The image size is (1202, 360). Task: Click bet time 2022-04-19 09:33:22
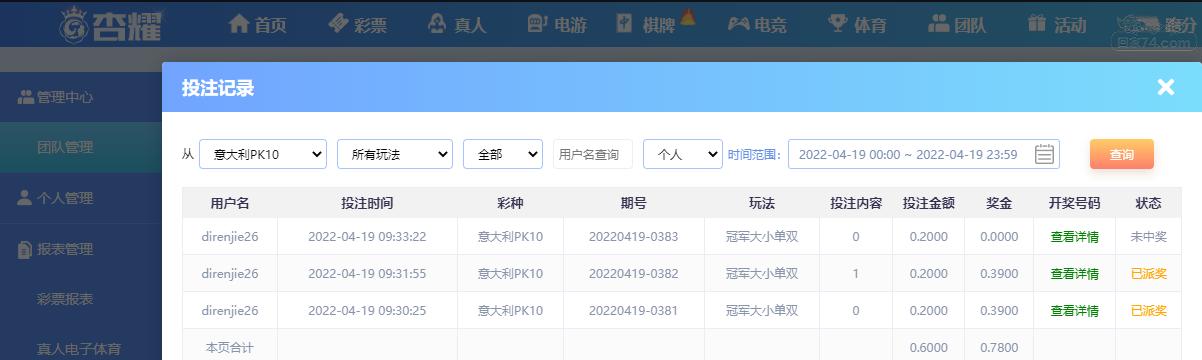click(x=367, y=237)
